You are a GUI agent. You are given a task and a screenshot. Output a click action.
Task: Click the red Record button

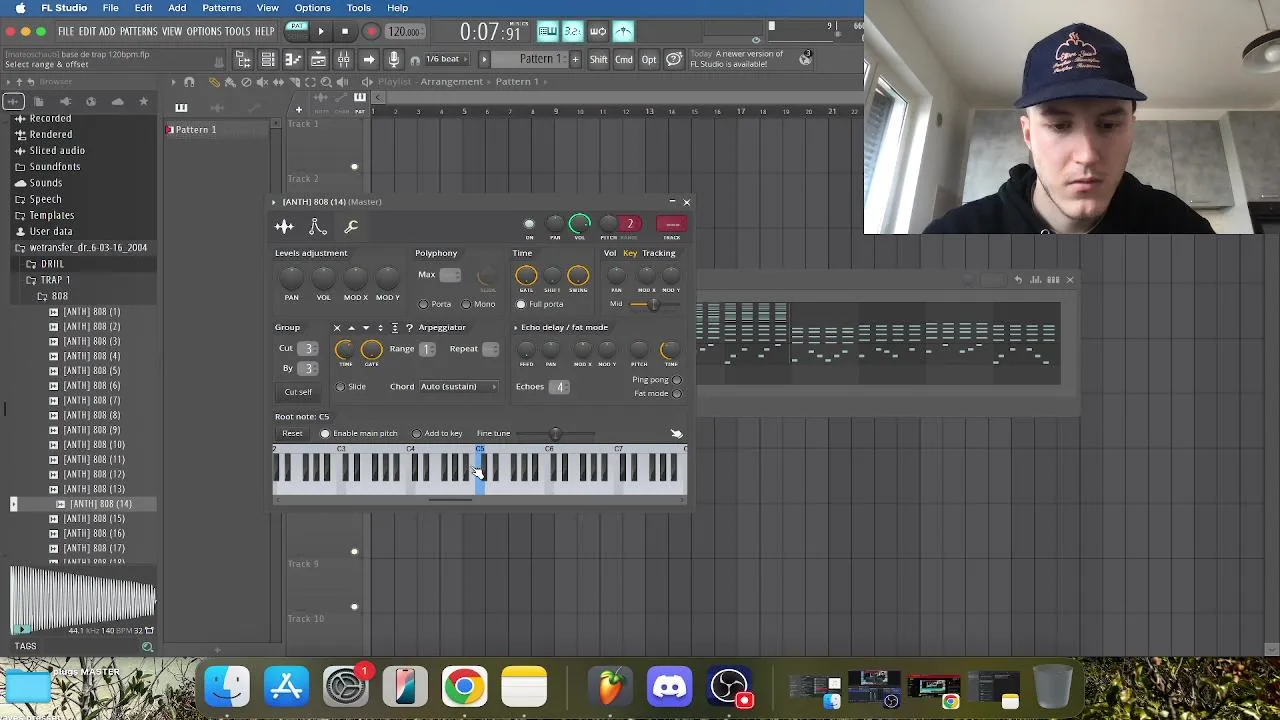pos(370,32)
